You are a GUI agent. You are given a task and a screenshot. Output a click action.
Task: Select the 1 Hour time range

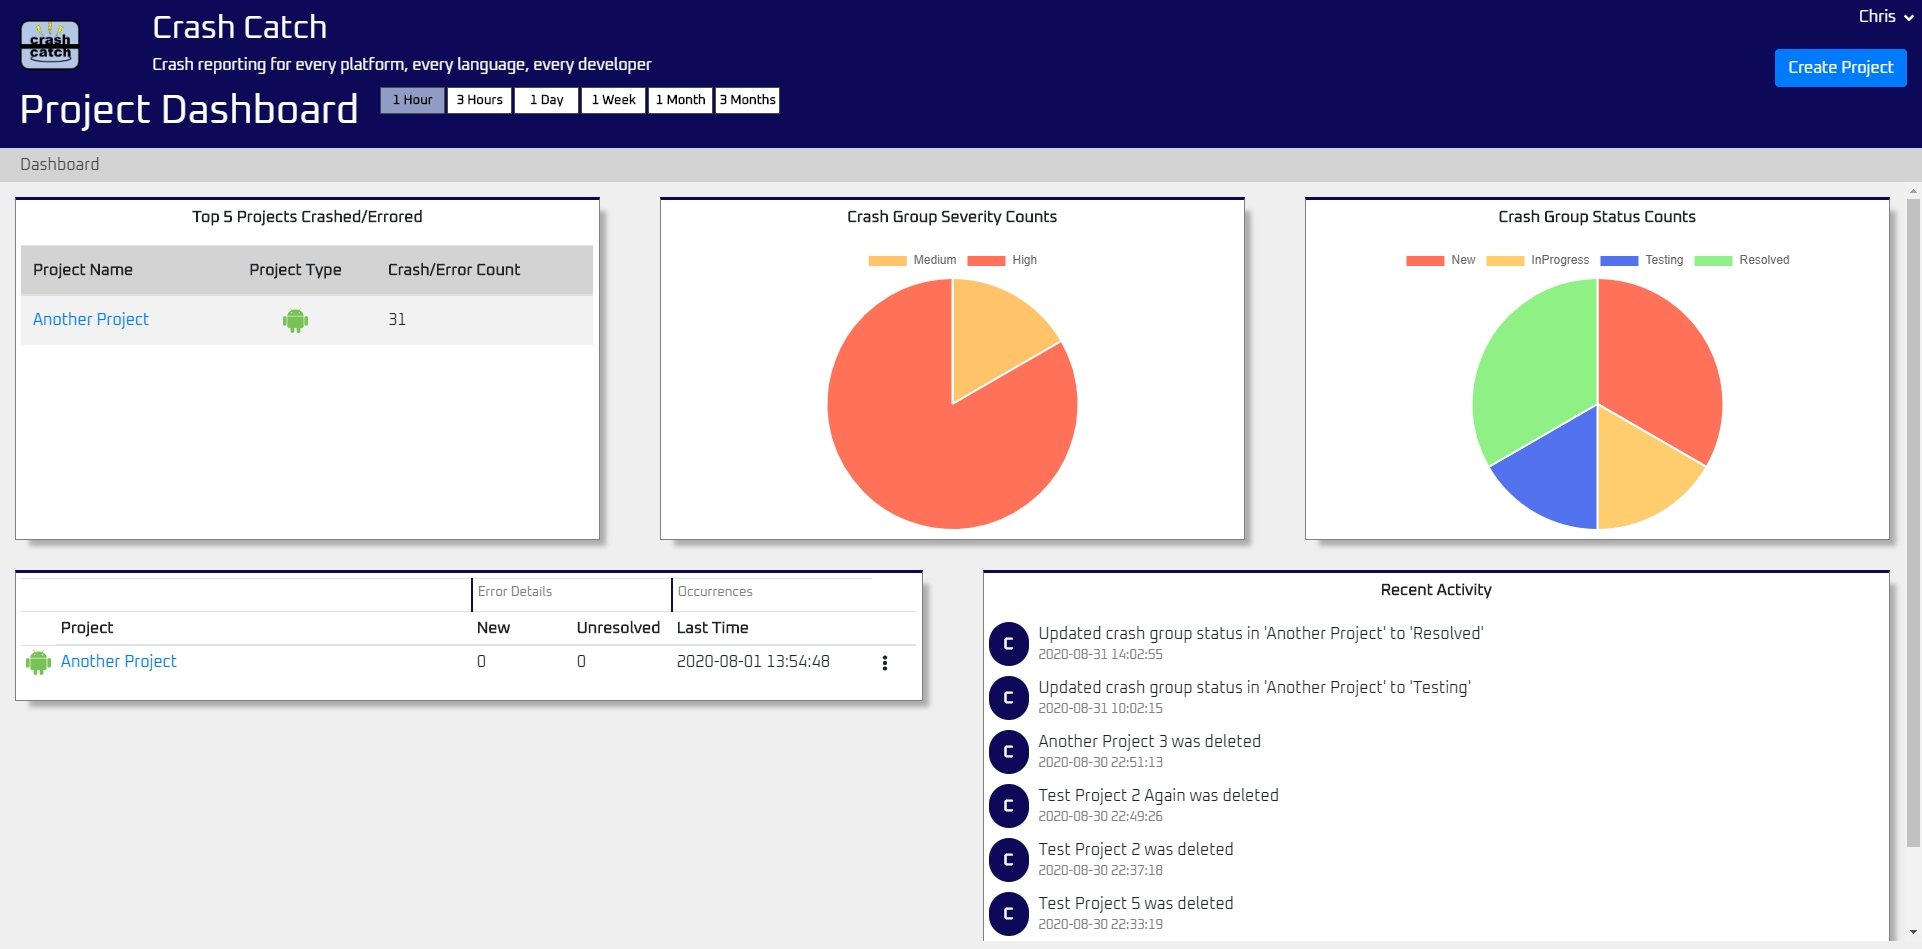click(x=412, y=100)
